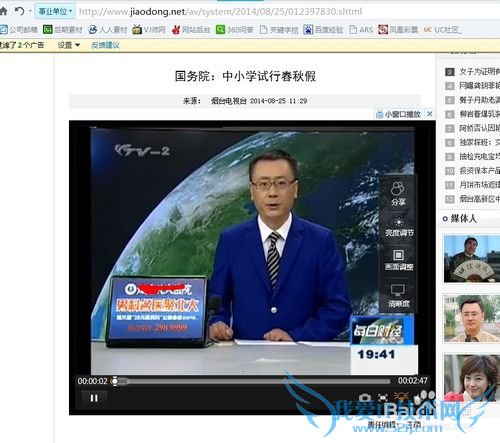Open the 清晰度 clarity option in the player
The height and width of the screenshot is (443, 500).
click(398, 296)
